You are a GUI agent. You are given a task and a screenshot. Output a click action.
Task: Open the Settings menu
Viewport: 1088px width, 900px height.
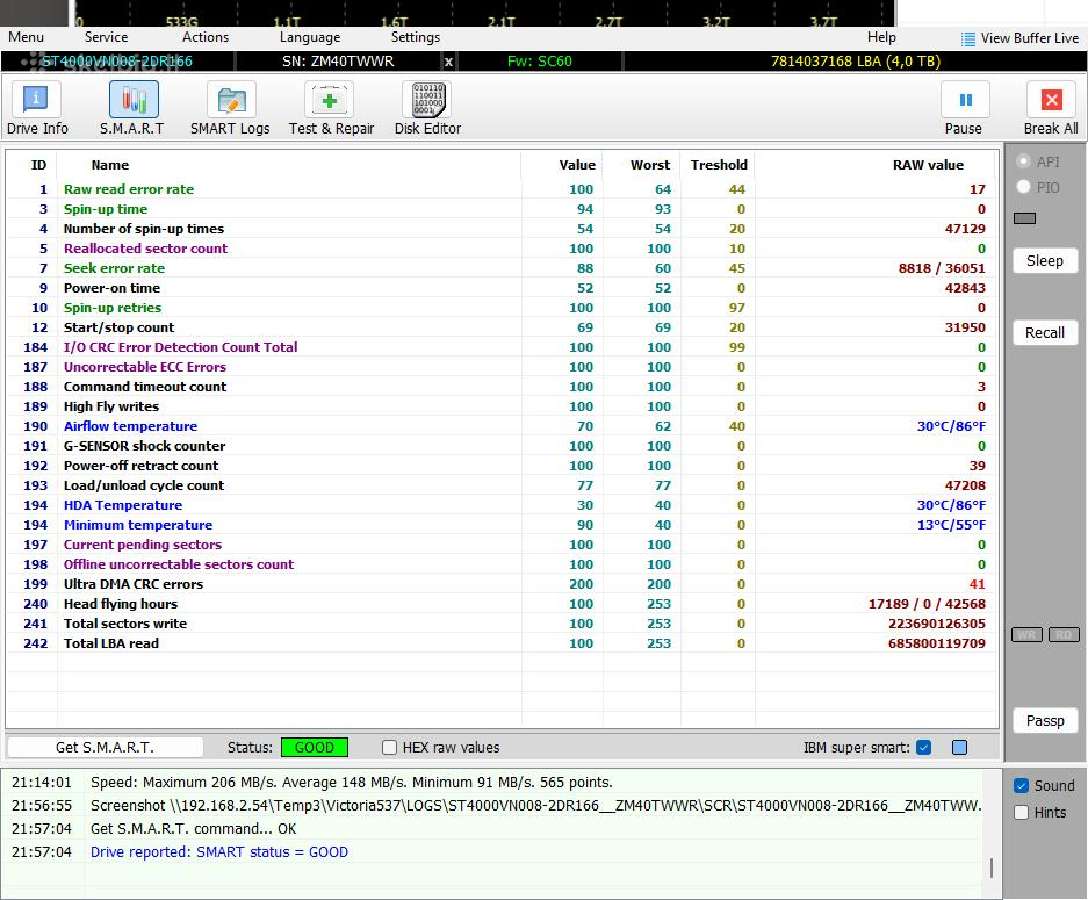[x=415, y=37]
